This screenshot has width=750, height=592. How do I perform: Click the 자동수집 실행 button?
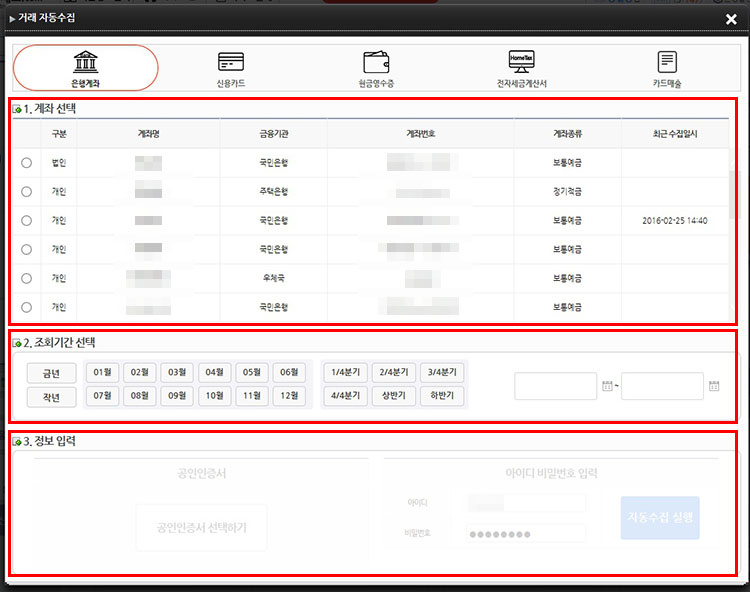click(660, 518)
